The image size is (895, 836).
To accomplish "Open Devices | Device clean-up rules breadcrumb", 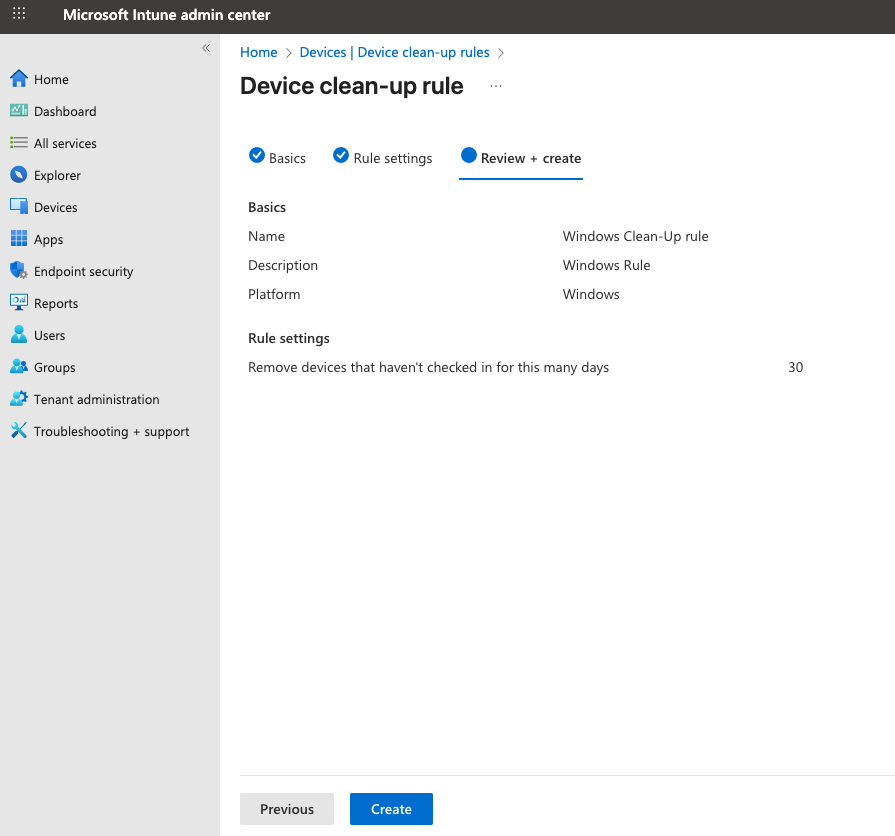I will pyautogui.click(x=394, y=52).
